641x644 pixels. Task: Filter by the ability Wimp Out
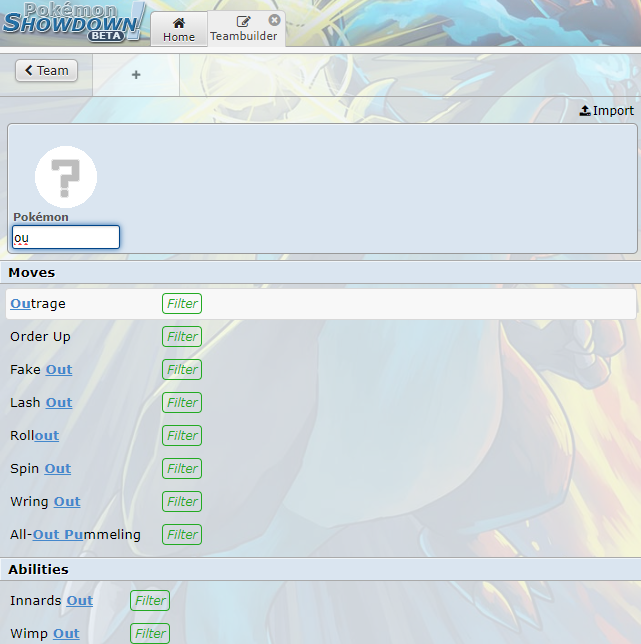[x=150, y=633]
